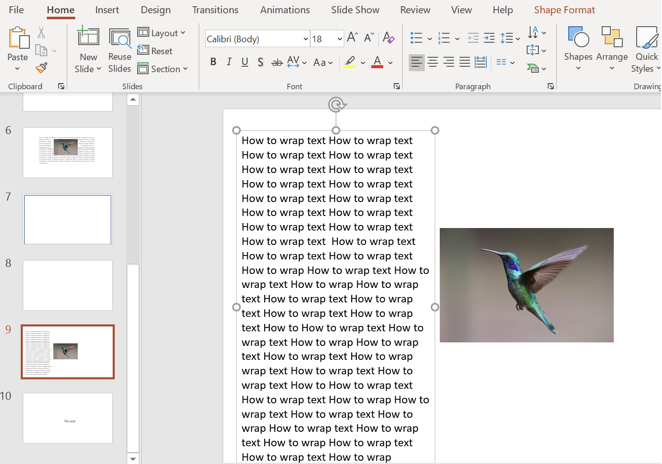Open character spacing AV dropdown
This screenshot has height=464, width=662.
tap(296, 62)
